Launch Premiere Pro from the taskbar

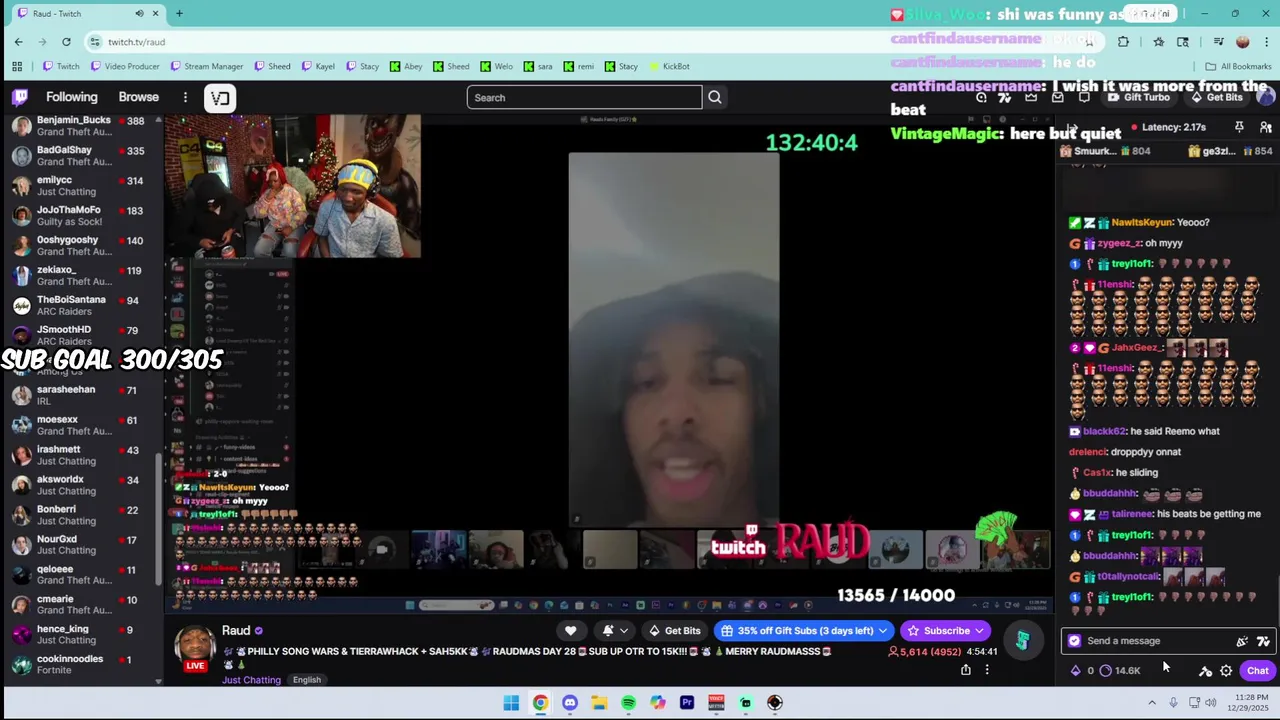[687, 703]
